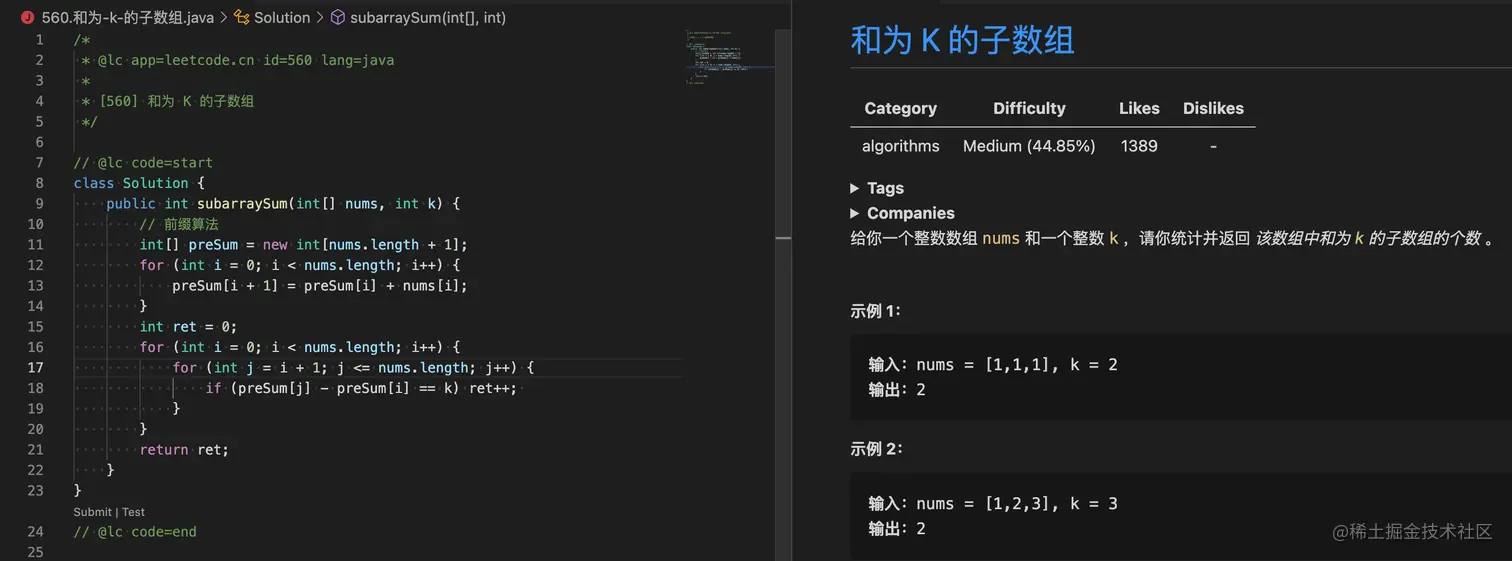The width and height of the screenshot is (1512, 561).
Task: Click the Dislikes column header
Action: [x=1213, y=108]
